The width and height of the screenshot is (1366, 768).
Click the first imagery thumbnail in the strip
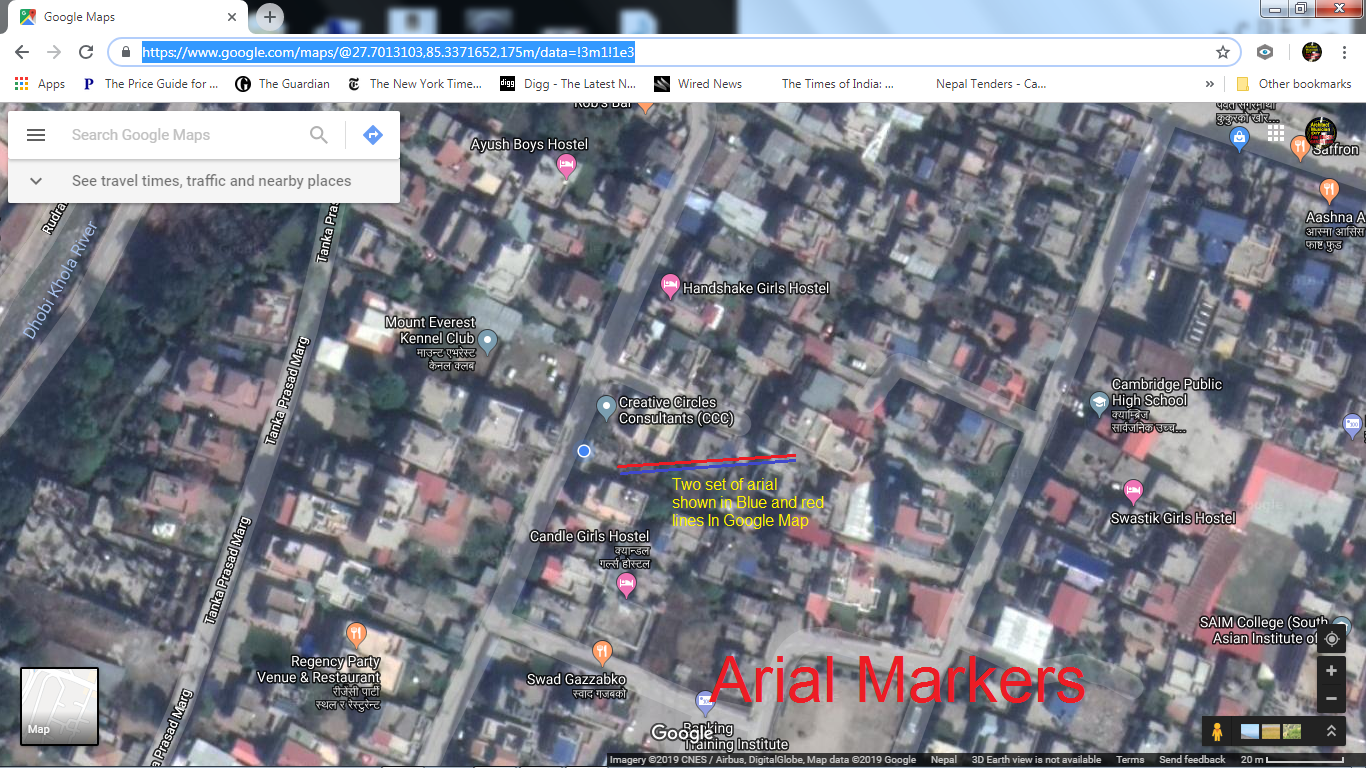1250,731
